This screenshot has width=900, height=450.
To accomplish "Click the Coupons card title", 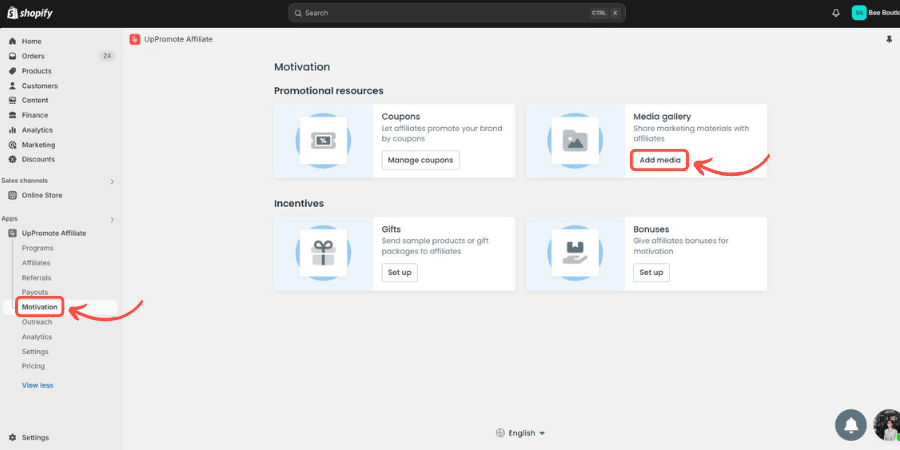I will (x=401, y=117).
